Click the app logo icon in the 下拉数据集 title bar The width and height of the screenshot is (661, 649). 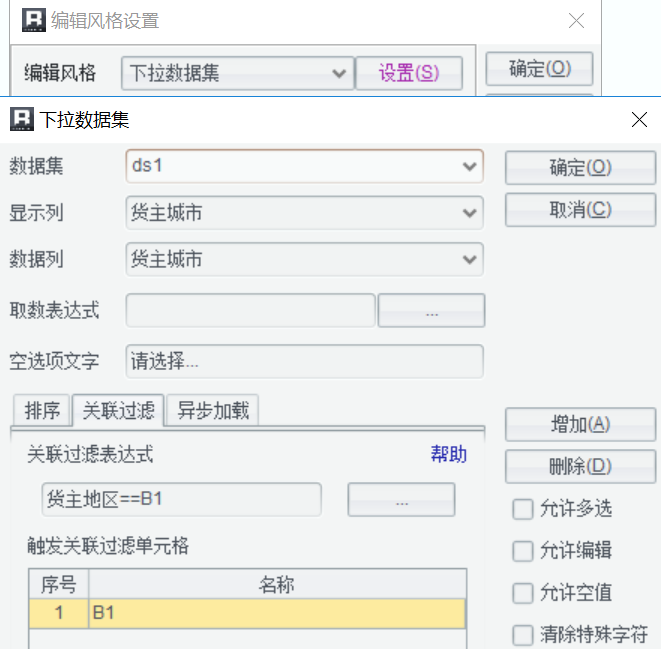21,120
